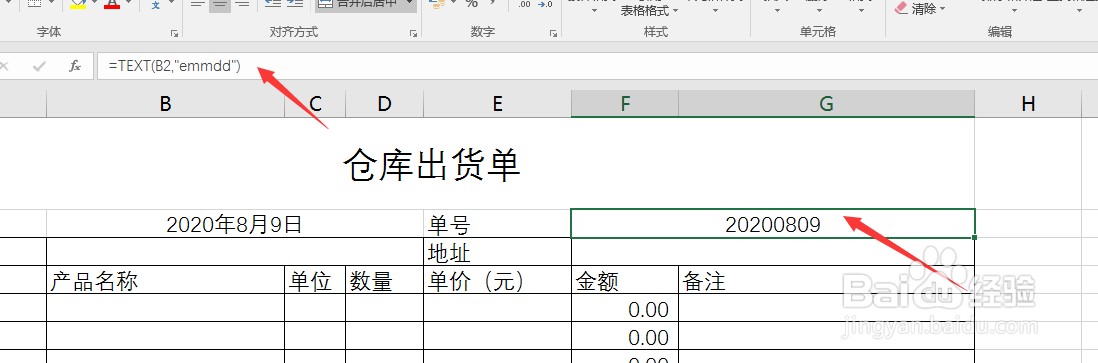Select column C header
Image resolution: width=1098 pixels, height=363 pixels.
[x=315, y=104]
